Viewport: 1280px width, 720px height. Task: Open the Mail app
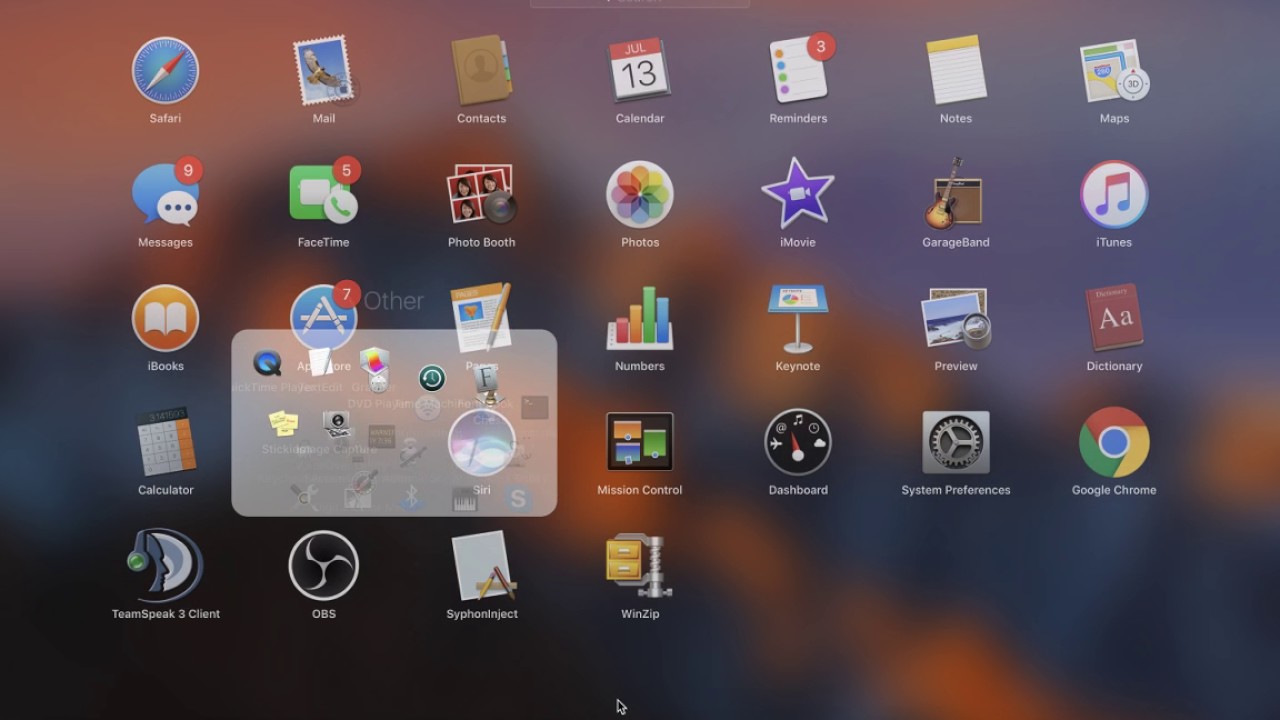click(323, 71)
